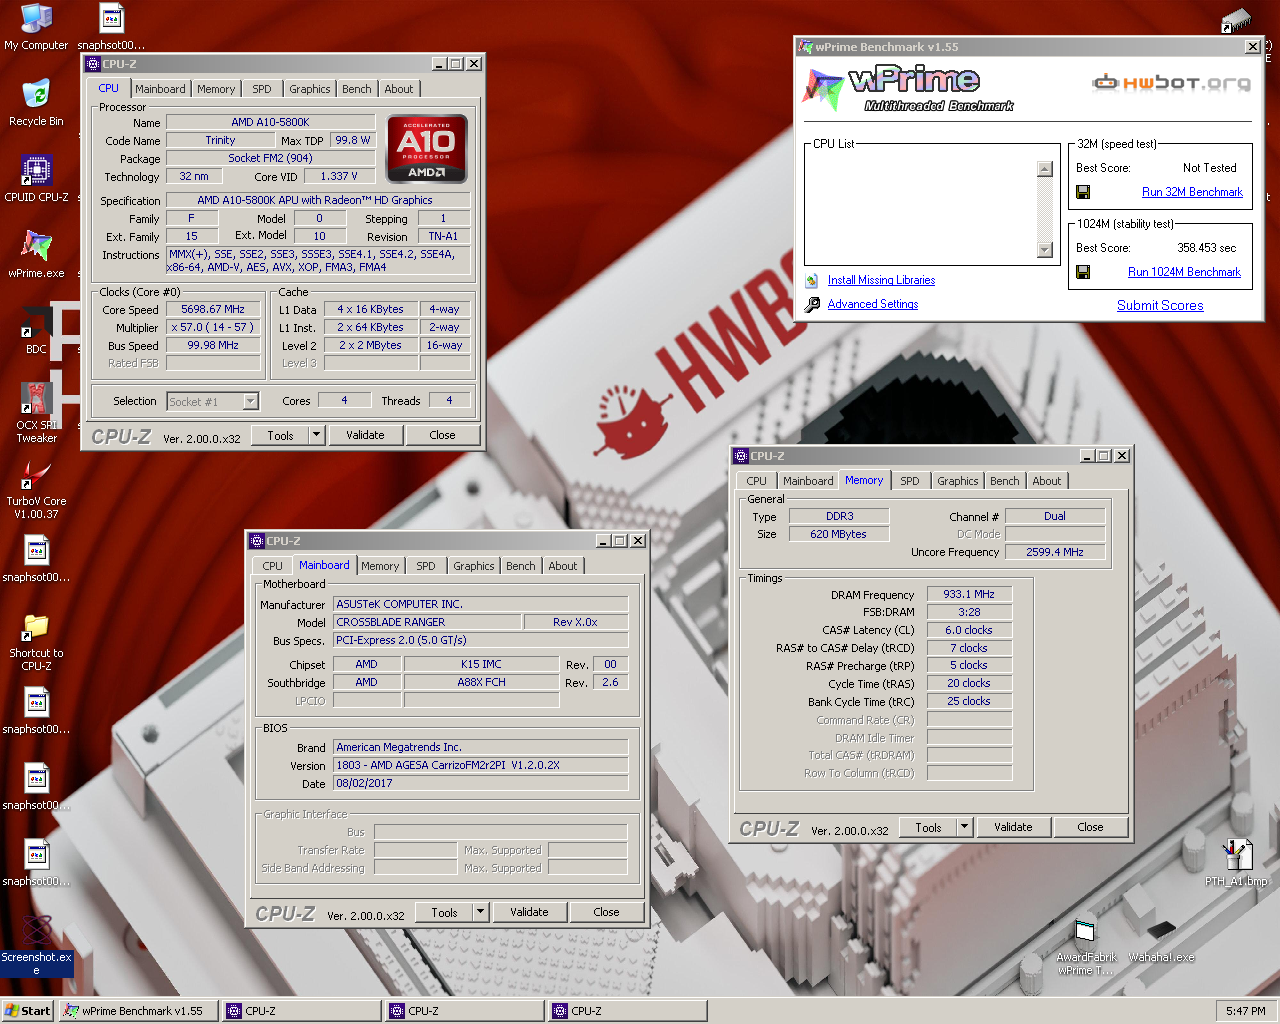The image size is (1280, 1024).
Task: Switch to Mainboard tab in top-left CPU-Z
Action: coord(160,89)
